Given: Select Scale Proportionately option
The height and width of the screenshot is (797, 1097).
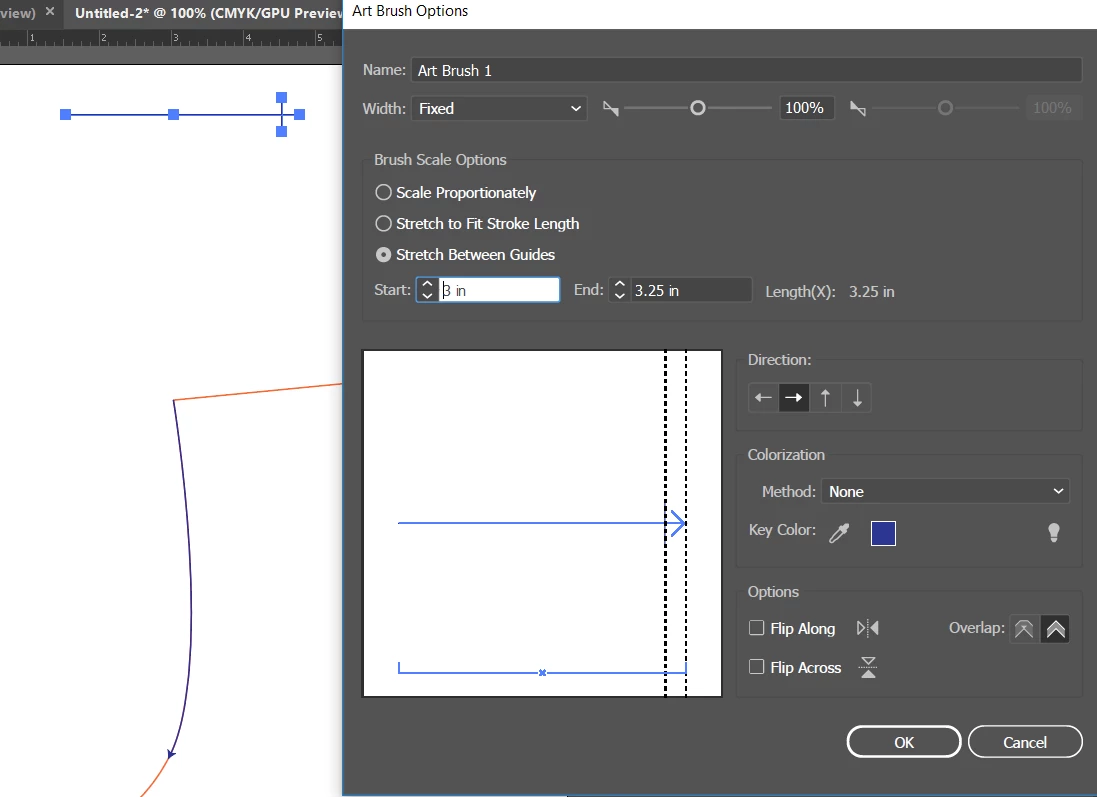Looking at the screenshot, I should pyautogui.click(x=455, y=192).
